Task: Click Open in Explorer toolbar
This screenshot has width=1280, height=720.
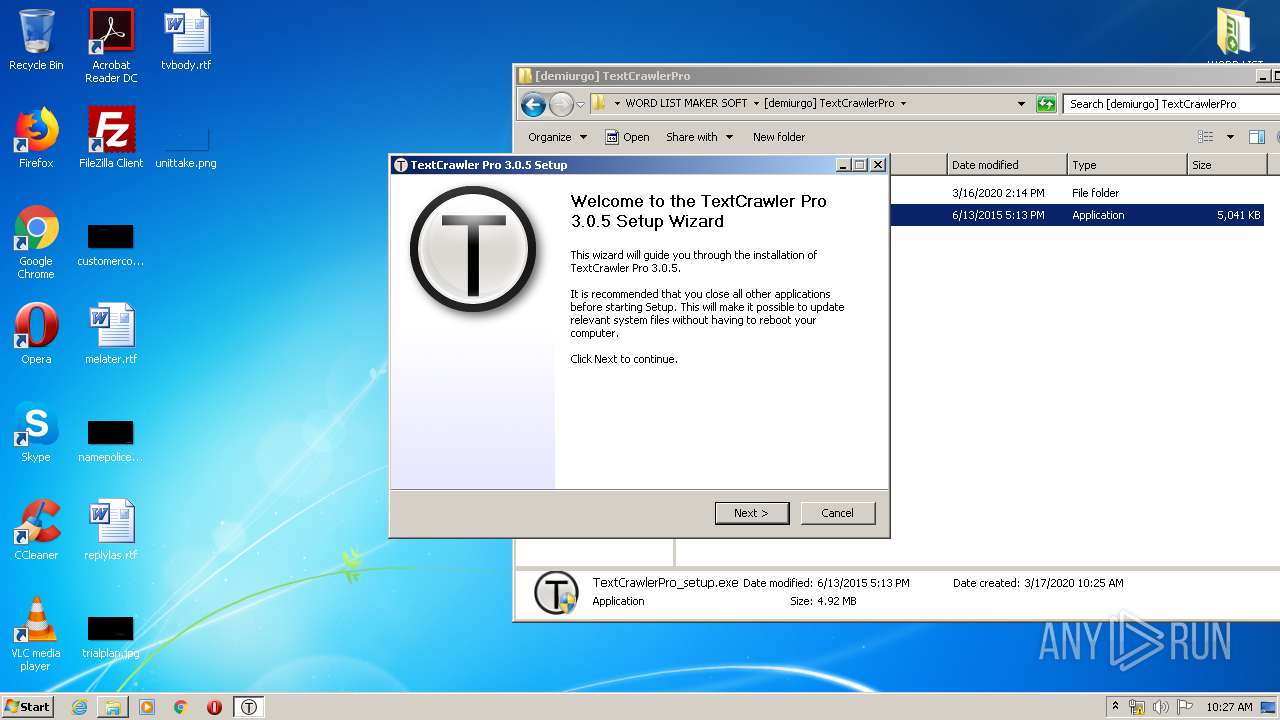Action: [627, 137]
